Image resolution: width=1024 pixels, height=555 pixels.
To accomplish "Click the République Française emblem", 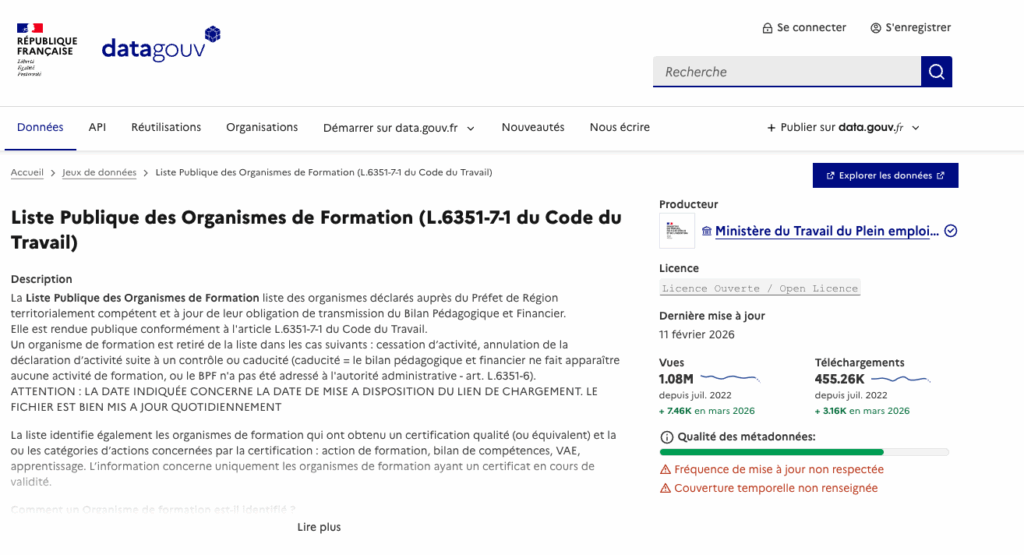I will pyautogui.click(x=45, y=48).
